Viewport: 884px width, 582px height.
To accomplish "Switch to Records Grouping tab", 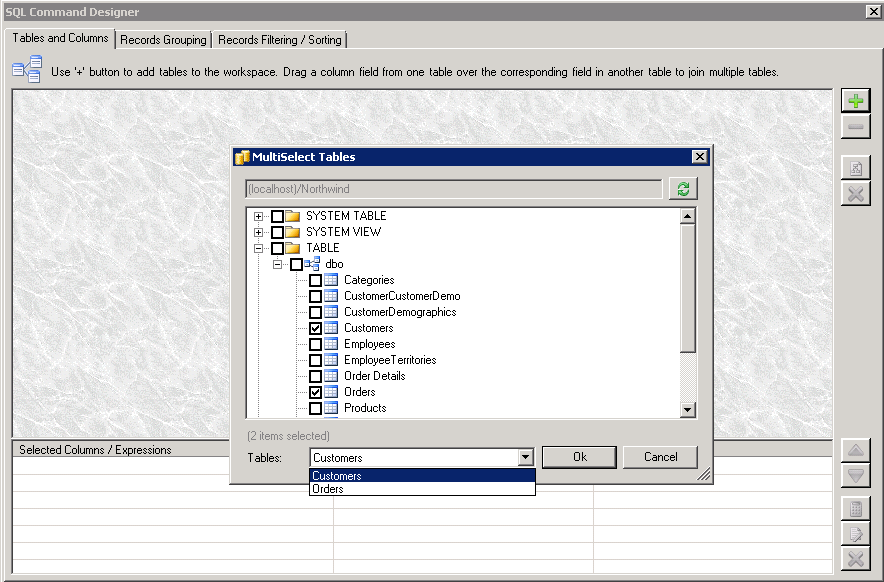I will click(163, 40).
